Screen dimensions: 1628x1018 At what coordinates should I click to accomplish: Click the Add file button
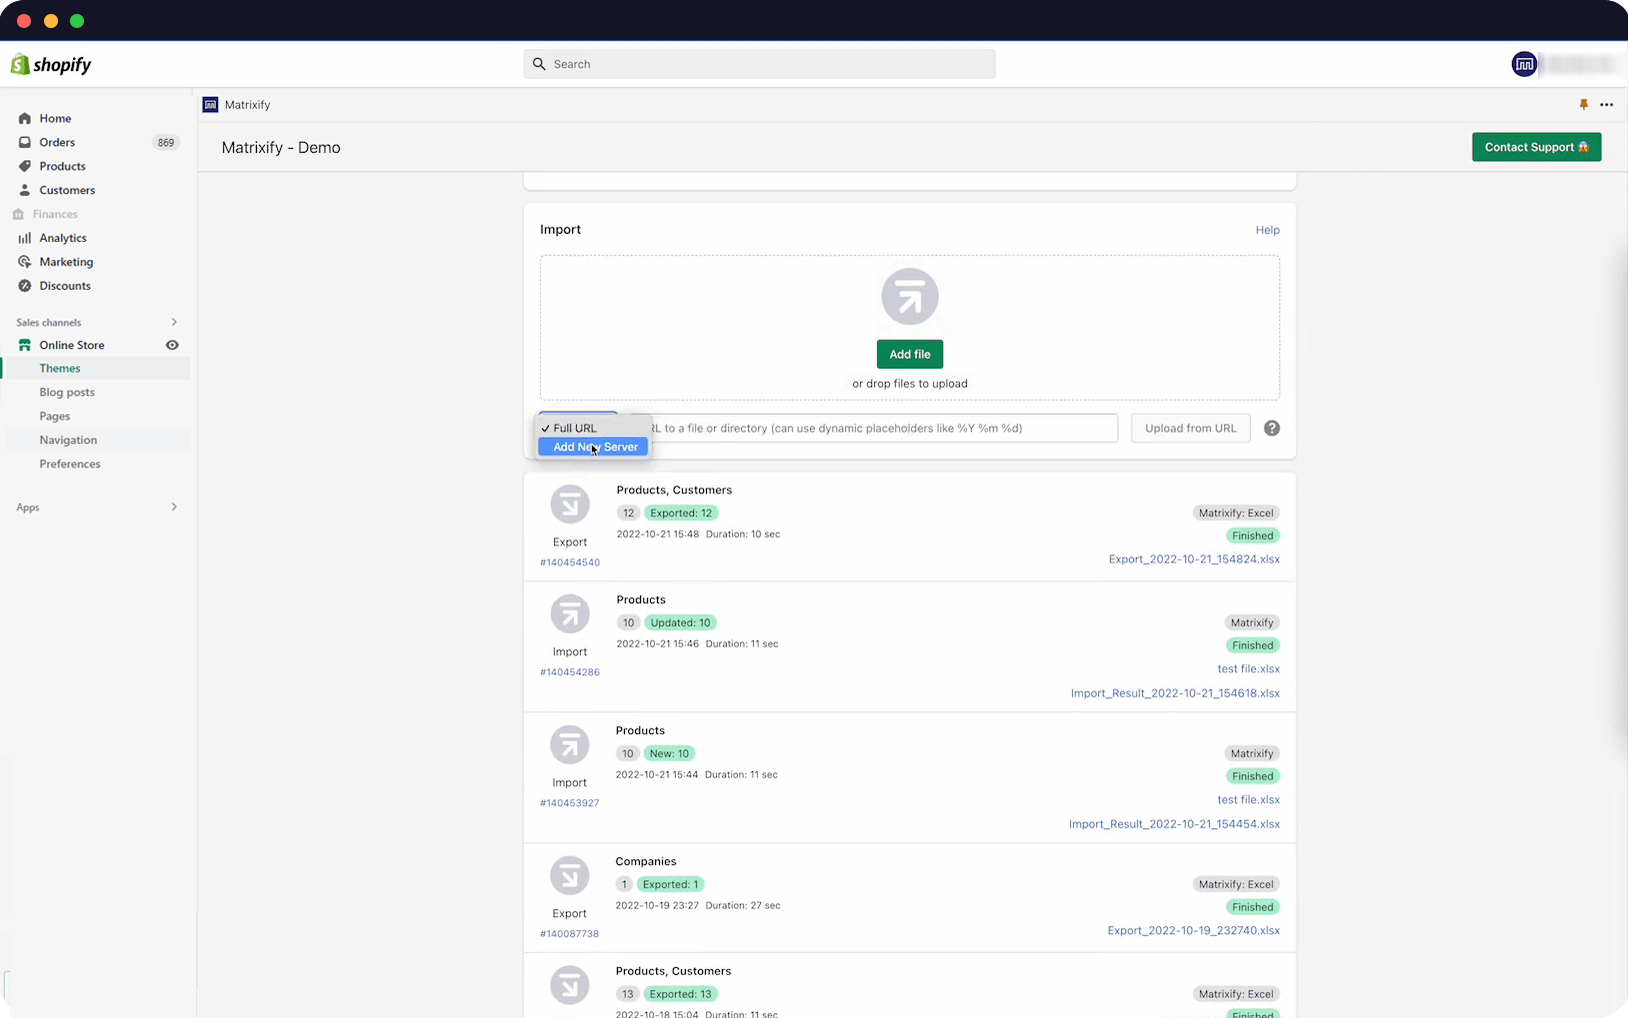click(910, 354)
